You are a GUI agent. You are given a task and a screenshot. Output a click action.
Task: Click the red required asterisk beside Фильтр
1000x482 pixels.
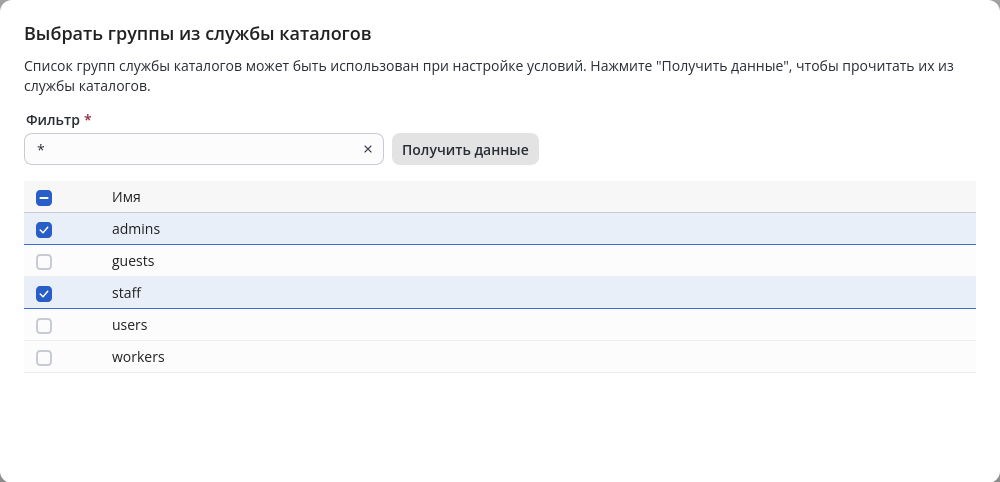coord(88,119)
